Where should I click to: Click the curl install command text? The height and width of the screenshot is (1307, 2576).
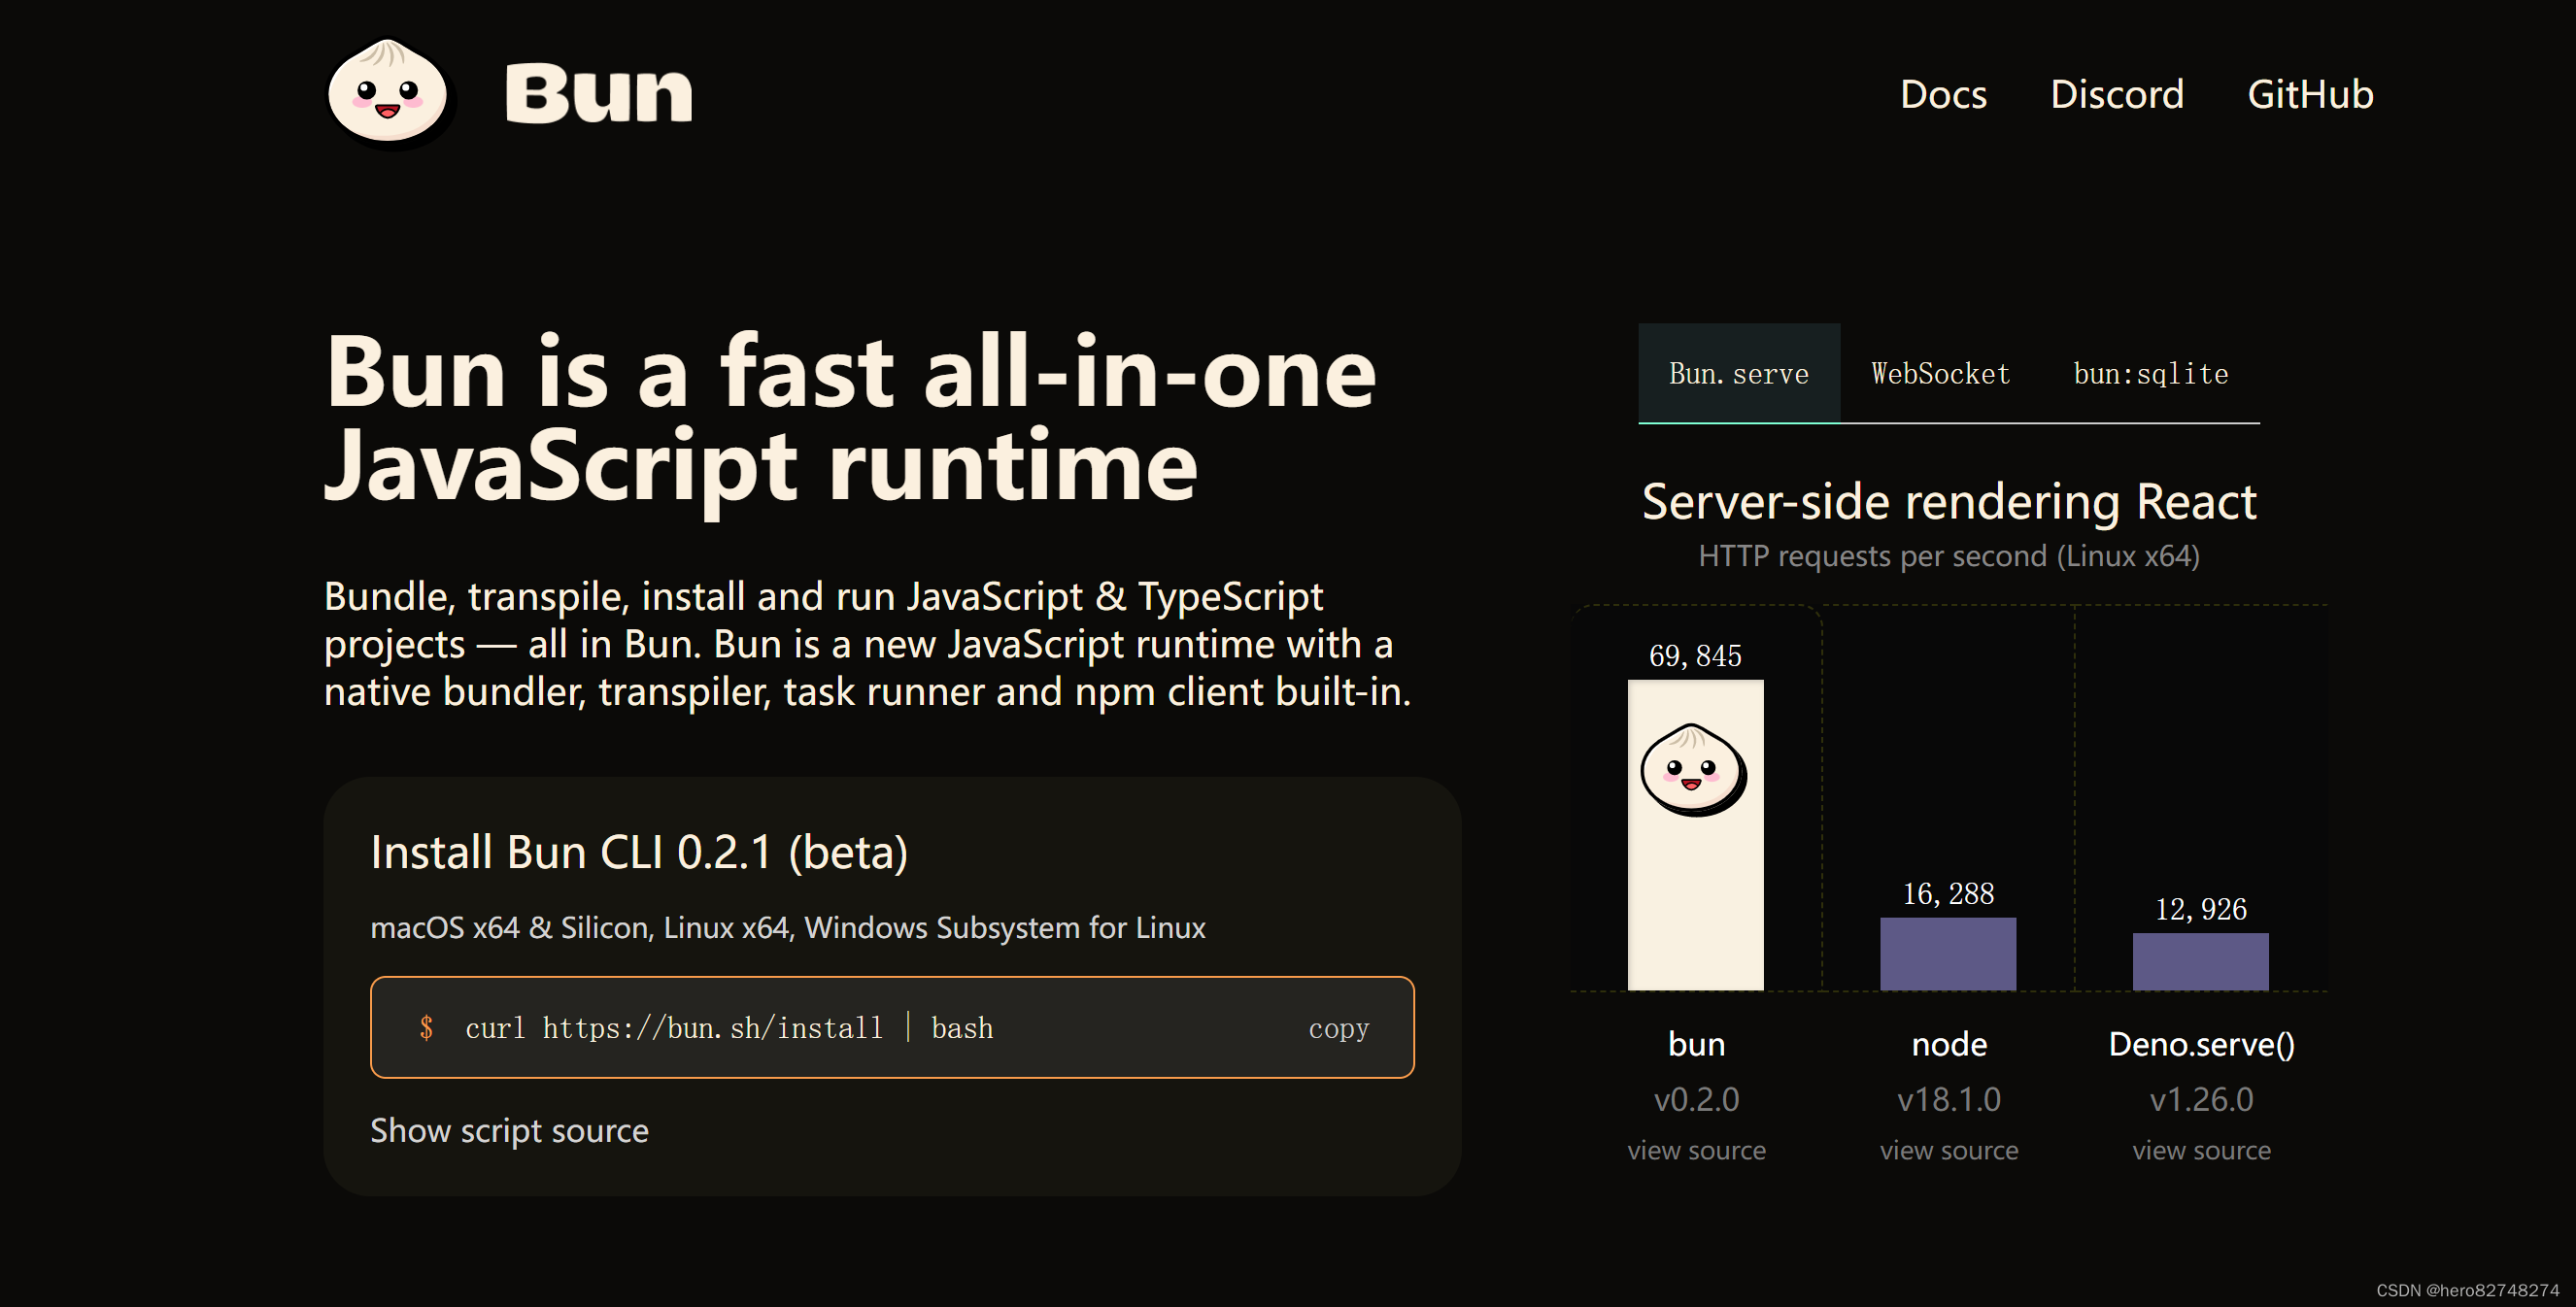(x=729, y=1028)
